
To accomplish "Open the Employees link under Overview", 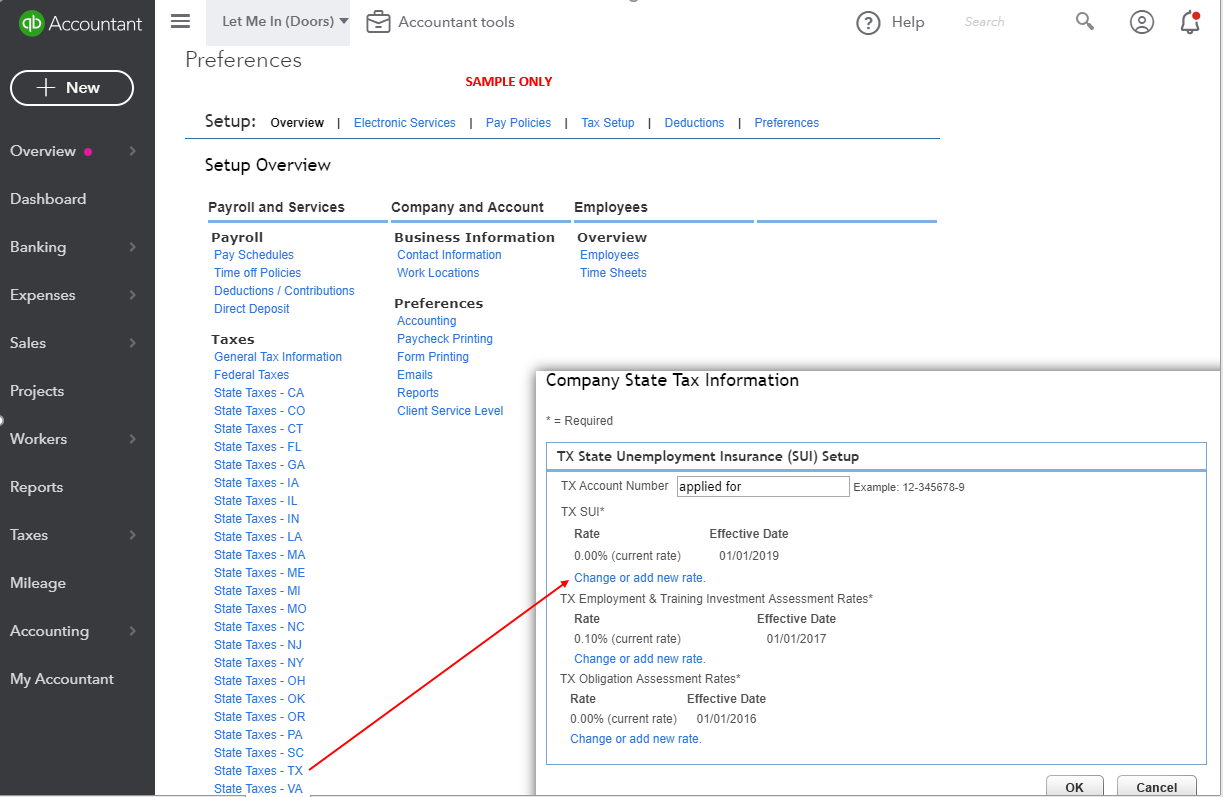I will point(609,255).
